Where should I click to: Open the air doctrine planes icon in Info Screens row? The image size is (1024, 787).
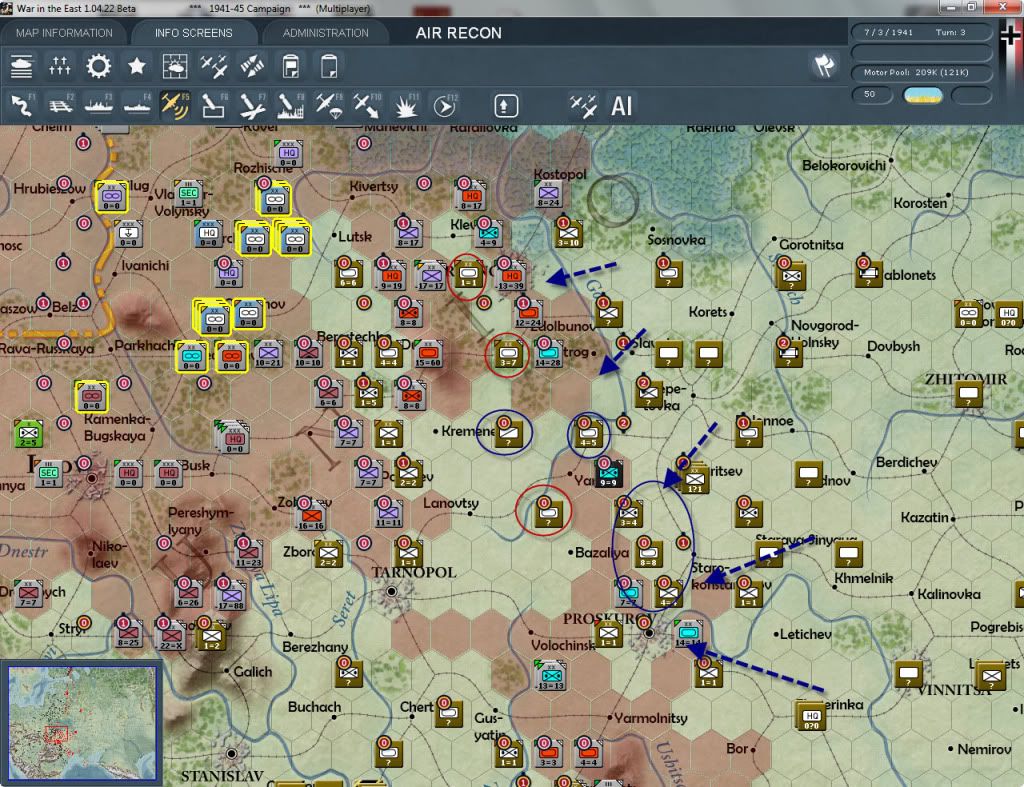pyautogui.click(x=214, y=66)
